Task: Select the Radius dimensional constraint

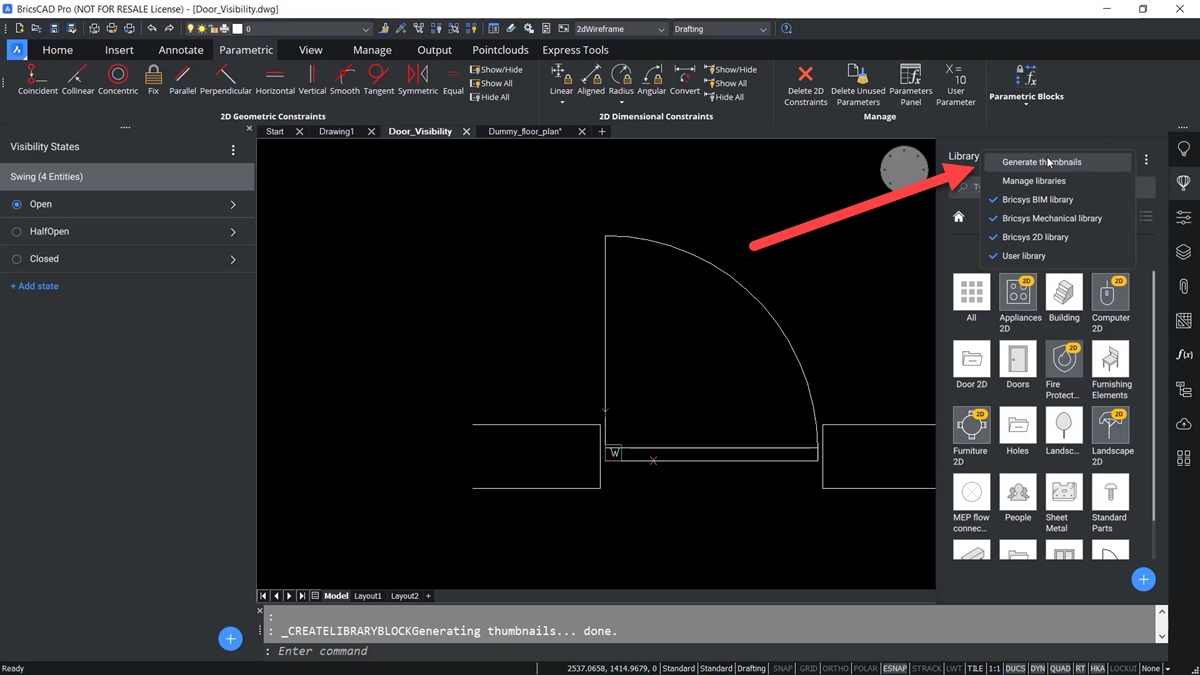Action: [621, 80]
